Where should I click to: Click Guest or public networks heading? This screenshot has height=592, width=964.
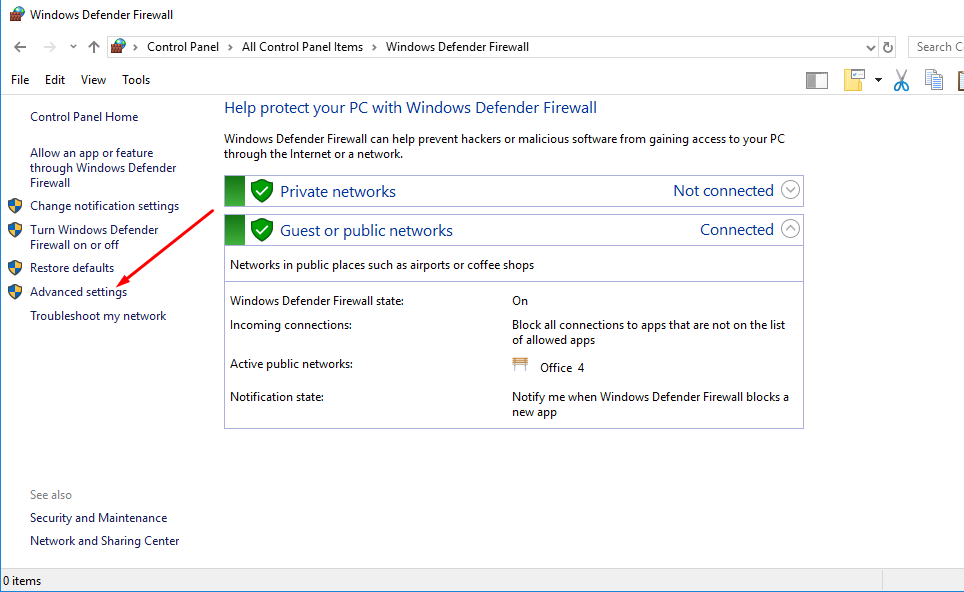click(366, 231)
